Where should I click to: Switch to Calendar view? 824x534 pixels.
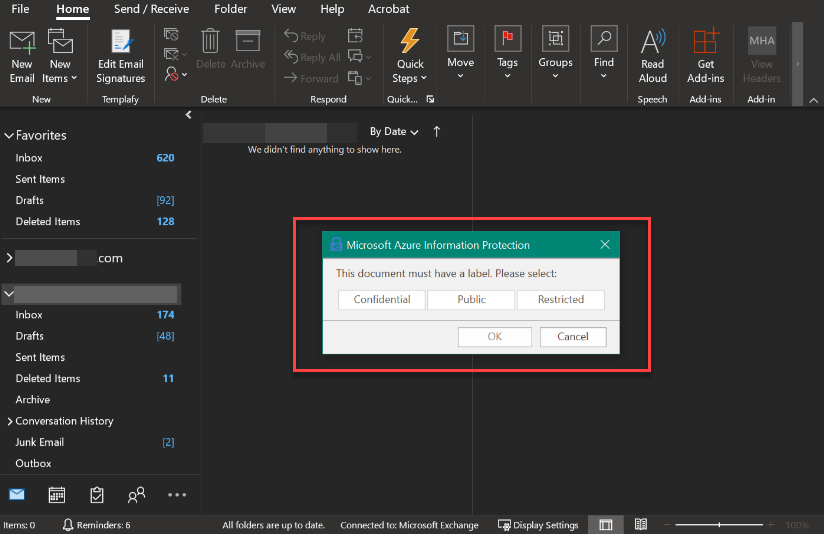click(57, 495)
